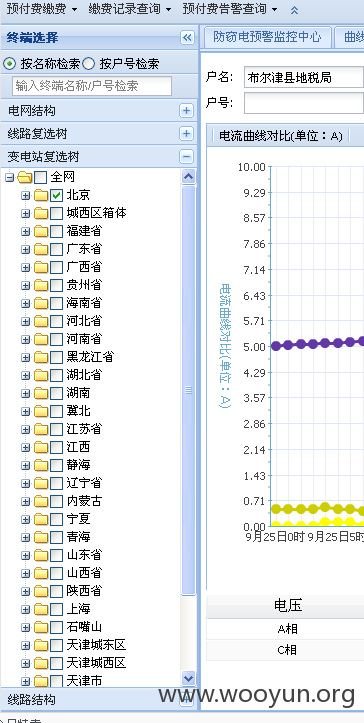Click the 电流曲线对比(单位：A) chart title
Viewport: 364px width, 723px height.
click(x=281, y=136)
